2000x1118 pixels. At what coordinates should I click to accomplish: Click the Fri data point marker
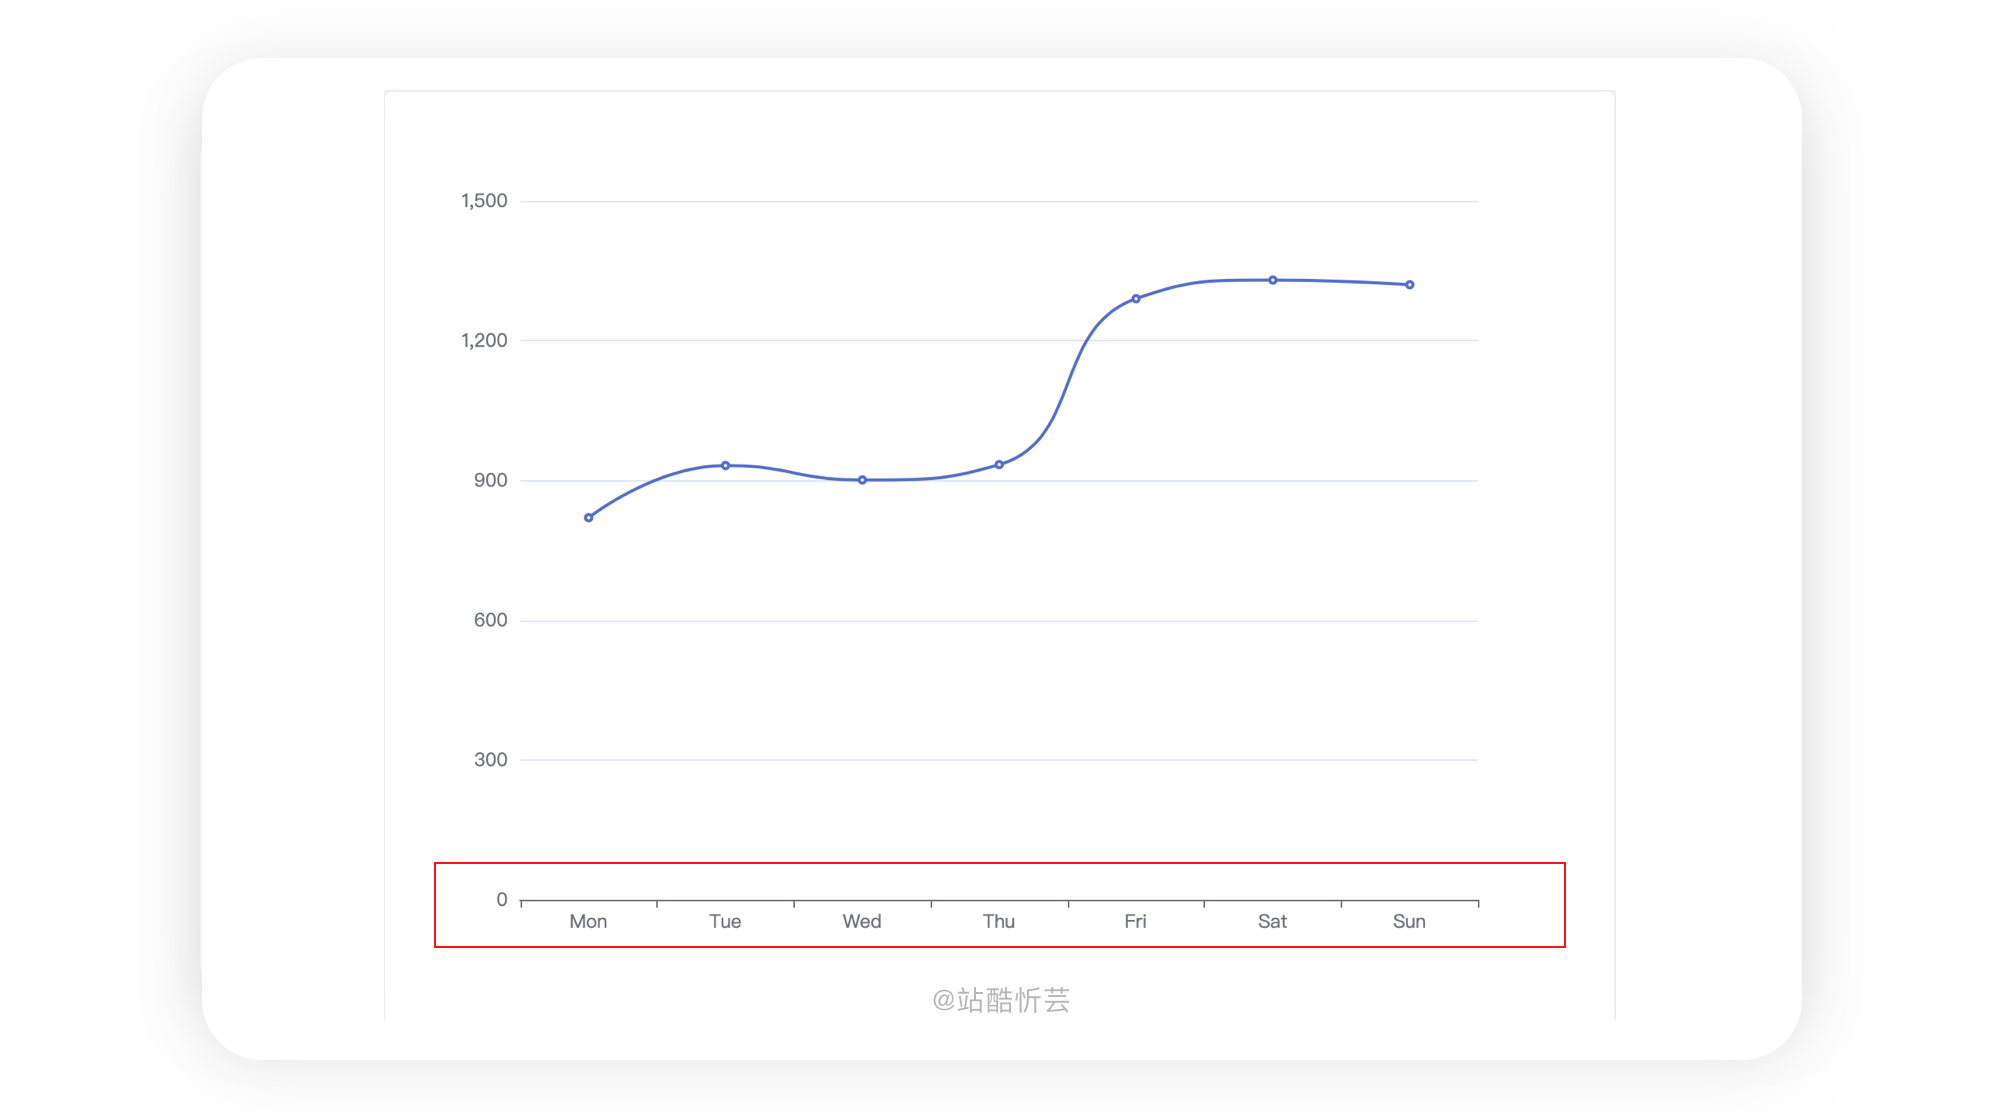[x=1136, y=298]
